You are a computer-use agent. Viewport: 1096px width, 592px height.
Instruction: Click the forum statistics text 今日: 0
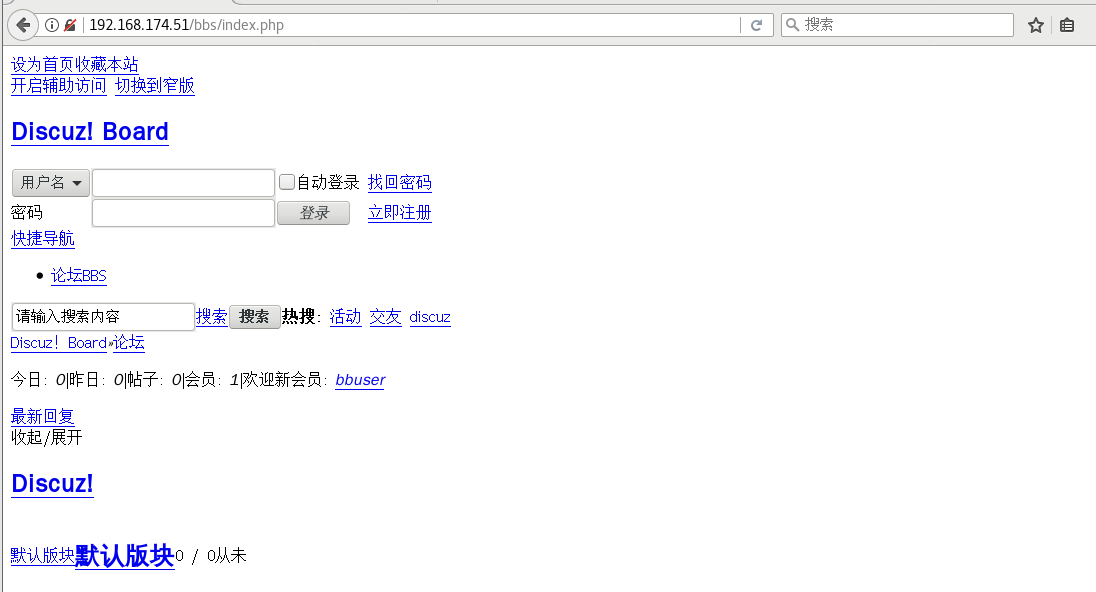pyautogui.click(x=38, y=380)
